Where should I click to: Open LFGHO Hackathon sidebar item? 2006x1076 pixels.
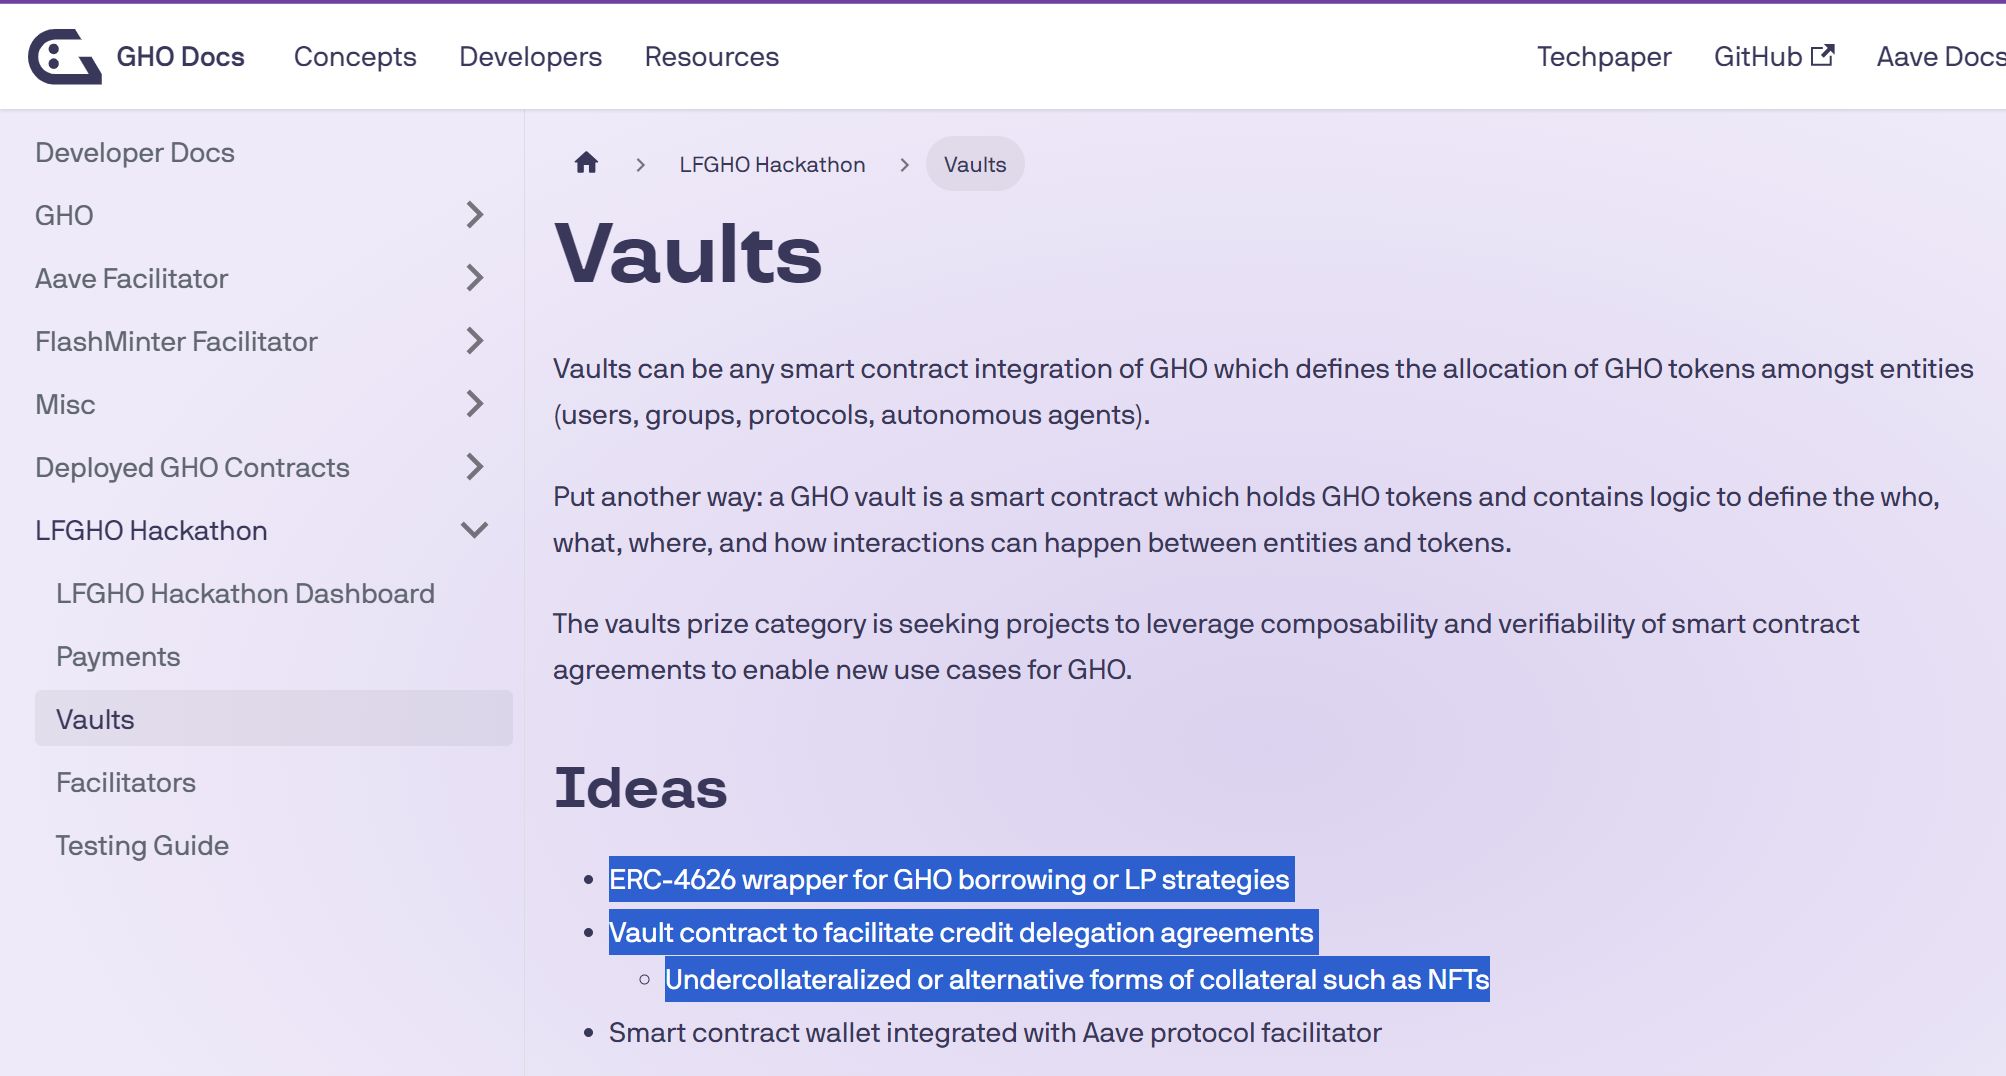(151, 530)
